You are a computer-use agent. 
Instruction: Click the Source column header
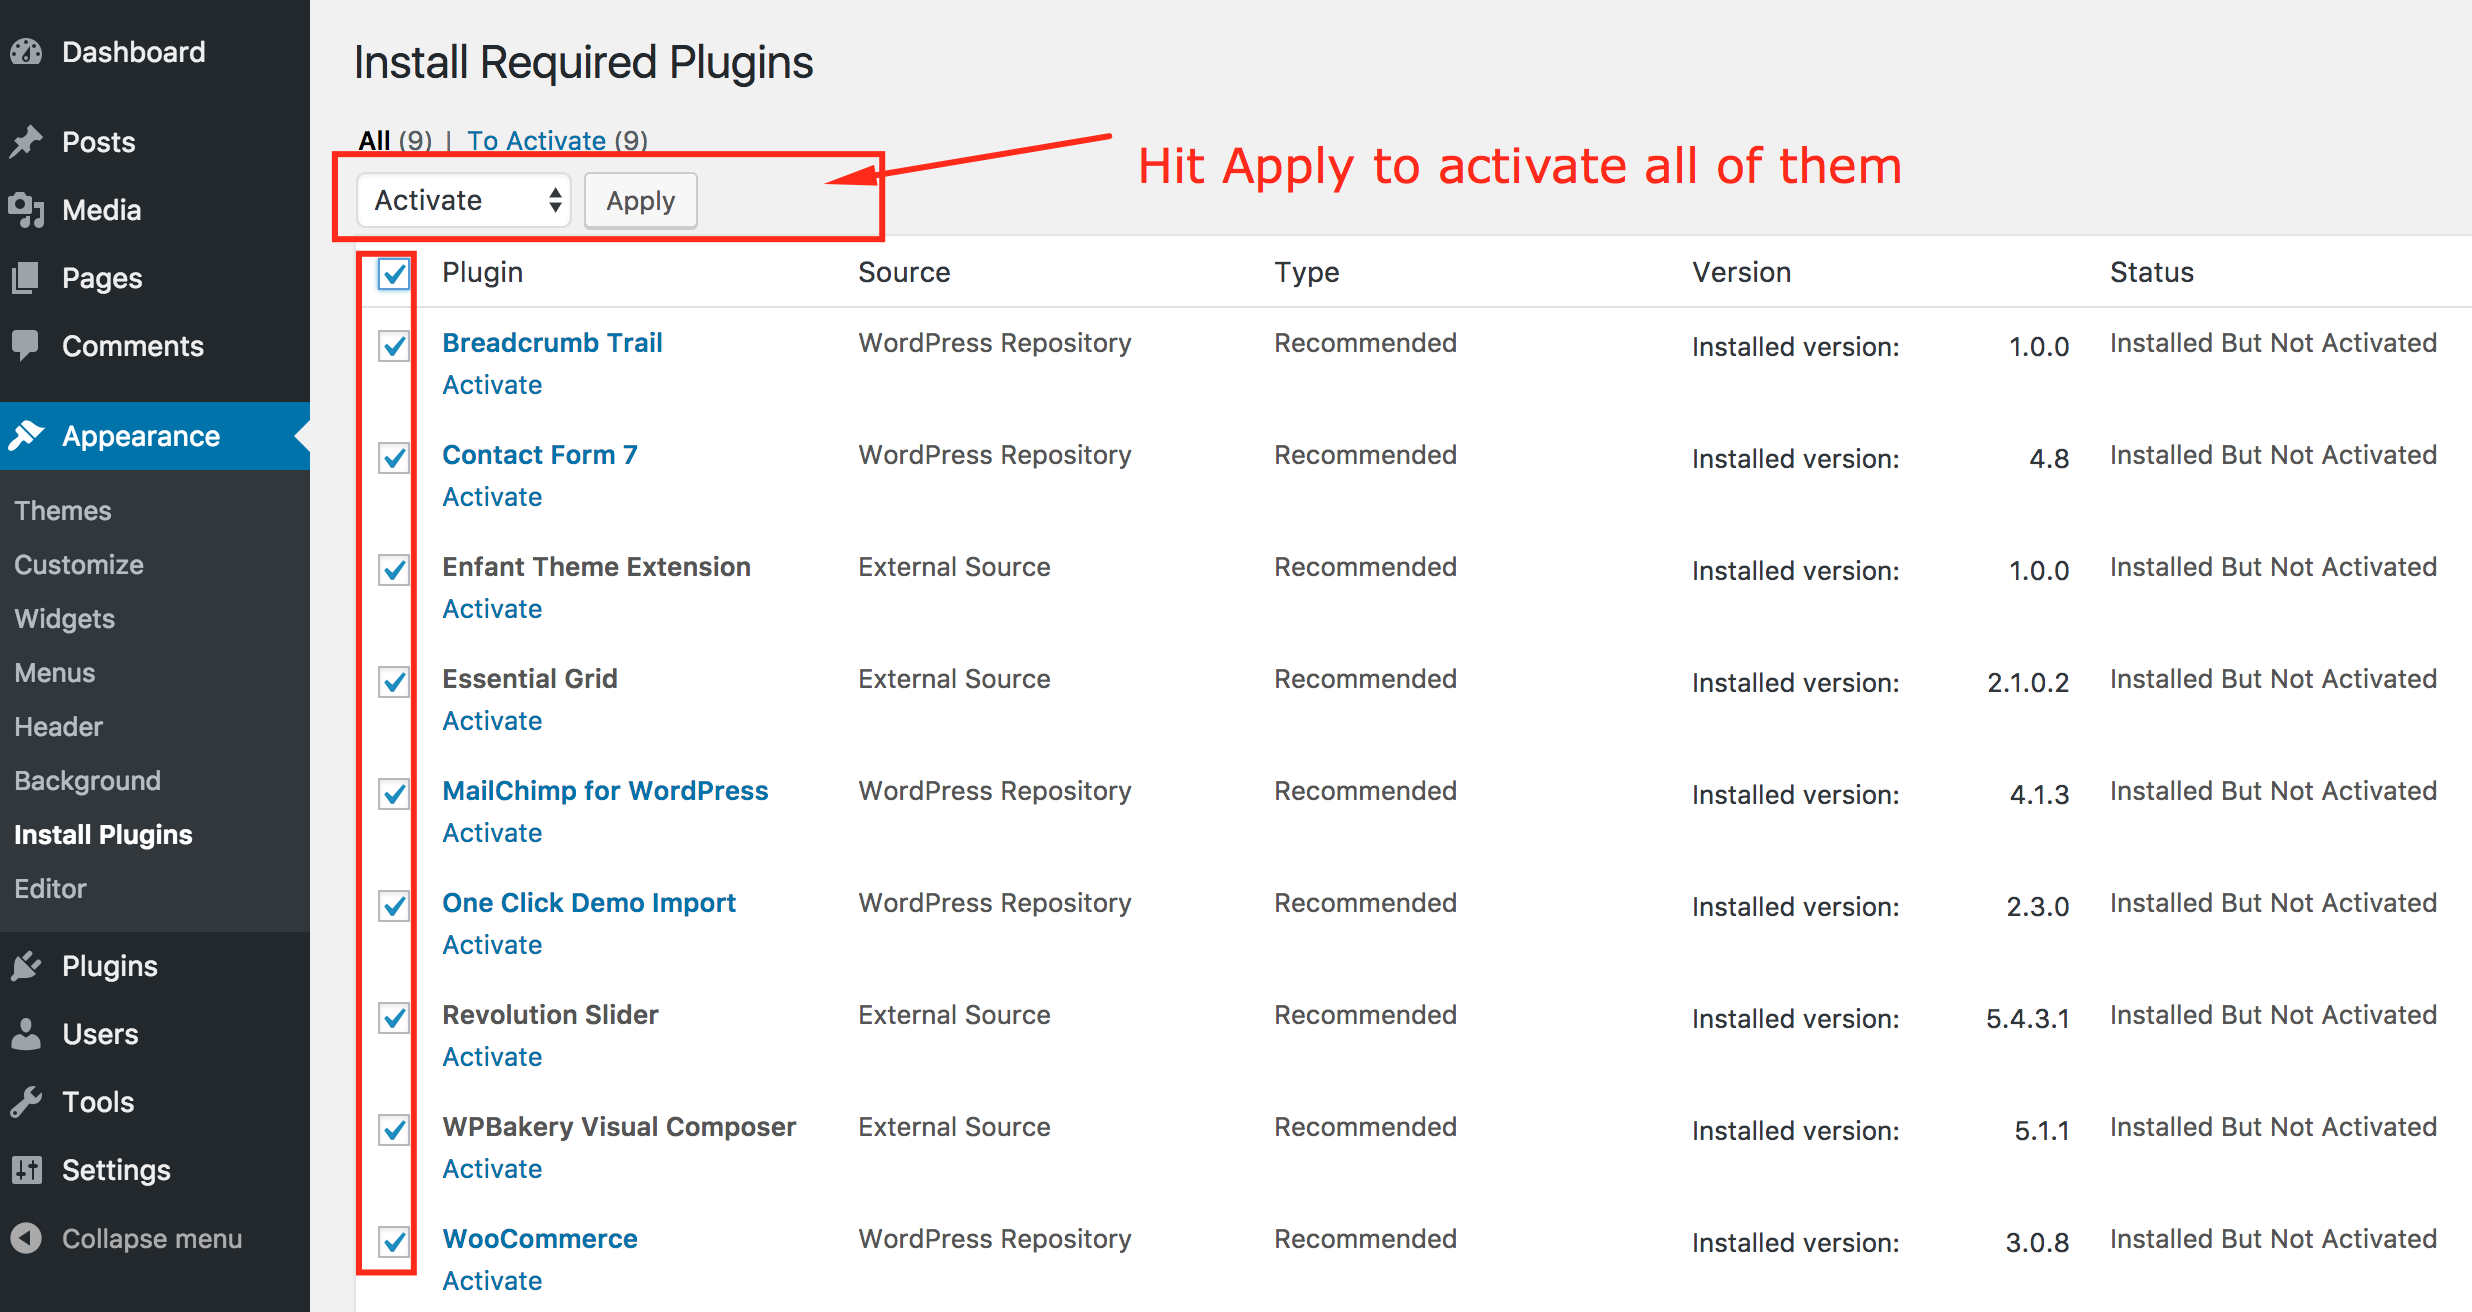(x=904, y=272)
